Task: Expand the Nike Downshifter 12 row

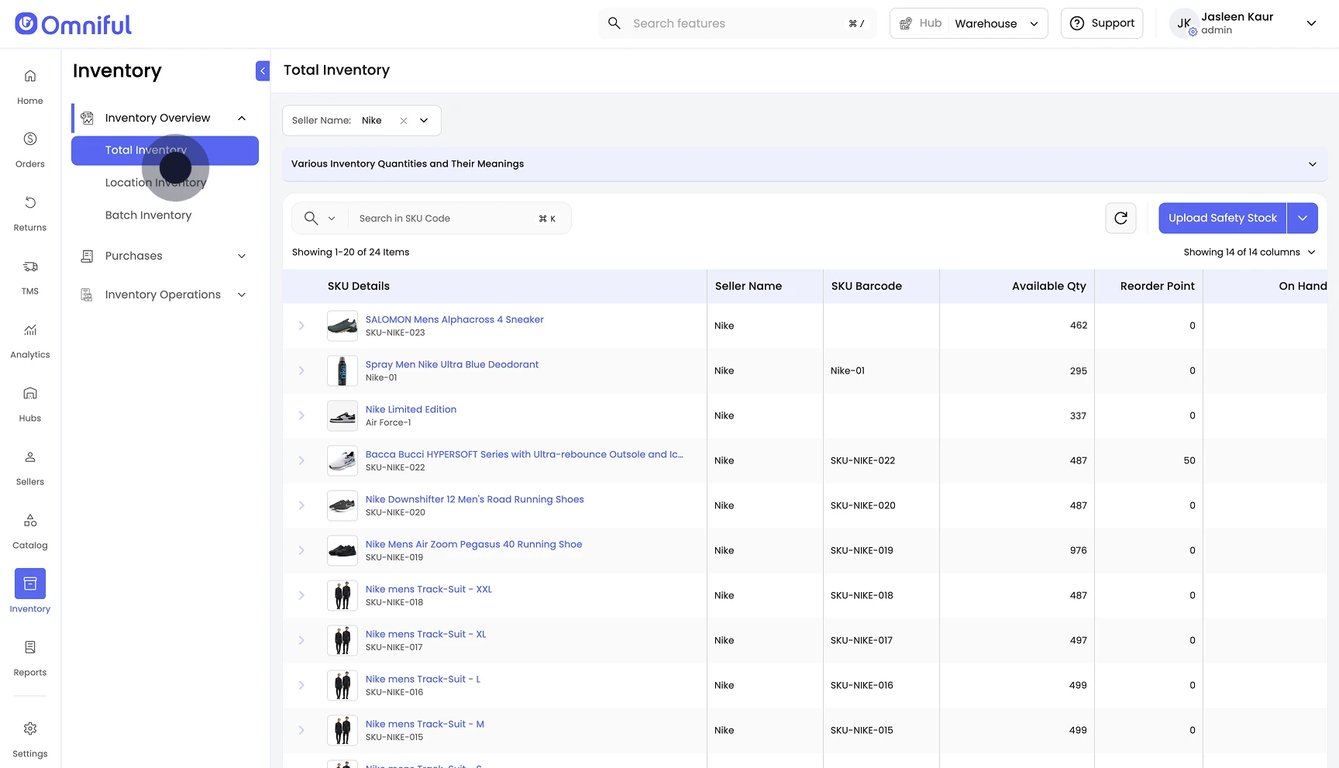Action: point(301,506)
